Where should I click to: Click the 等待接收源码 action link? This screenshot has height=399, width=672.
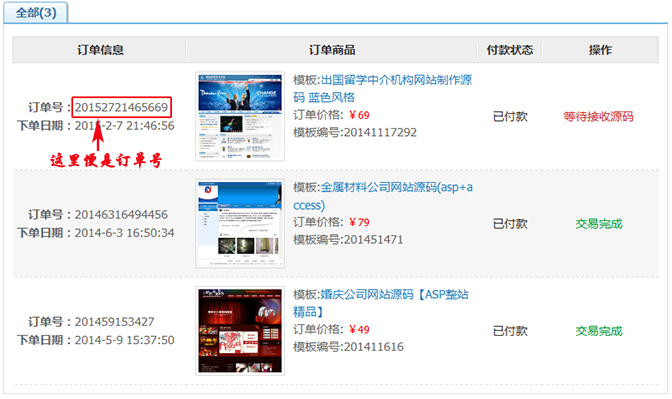pos(598,117)
